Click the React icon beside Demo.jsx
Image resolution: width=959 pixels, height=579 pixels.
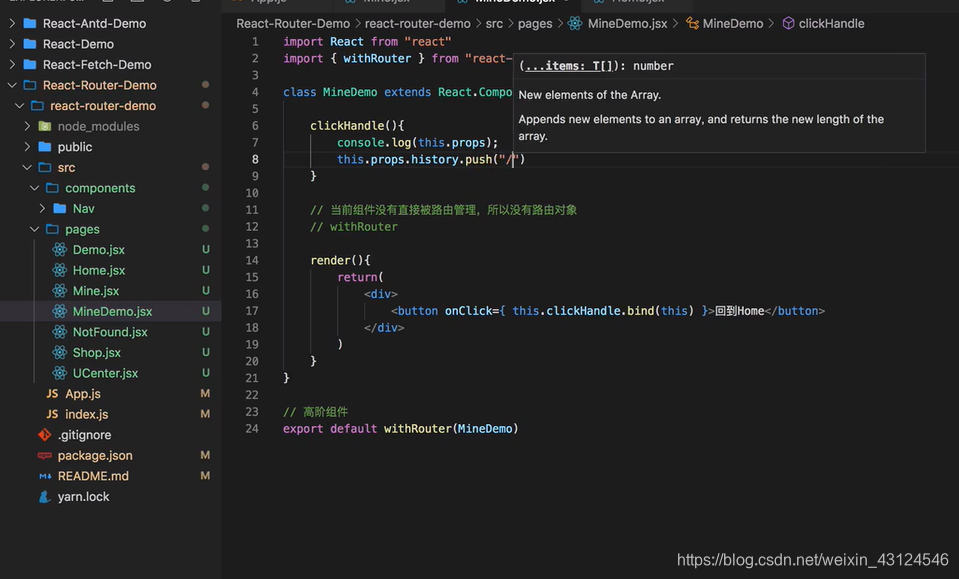pyautogui.click(x=59, y=249)
